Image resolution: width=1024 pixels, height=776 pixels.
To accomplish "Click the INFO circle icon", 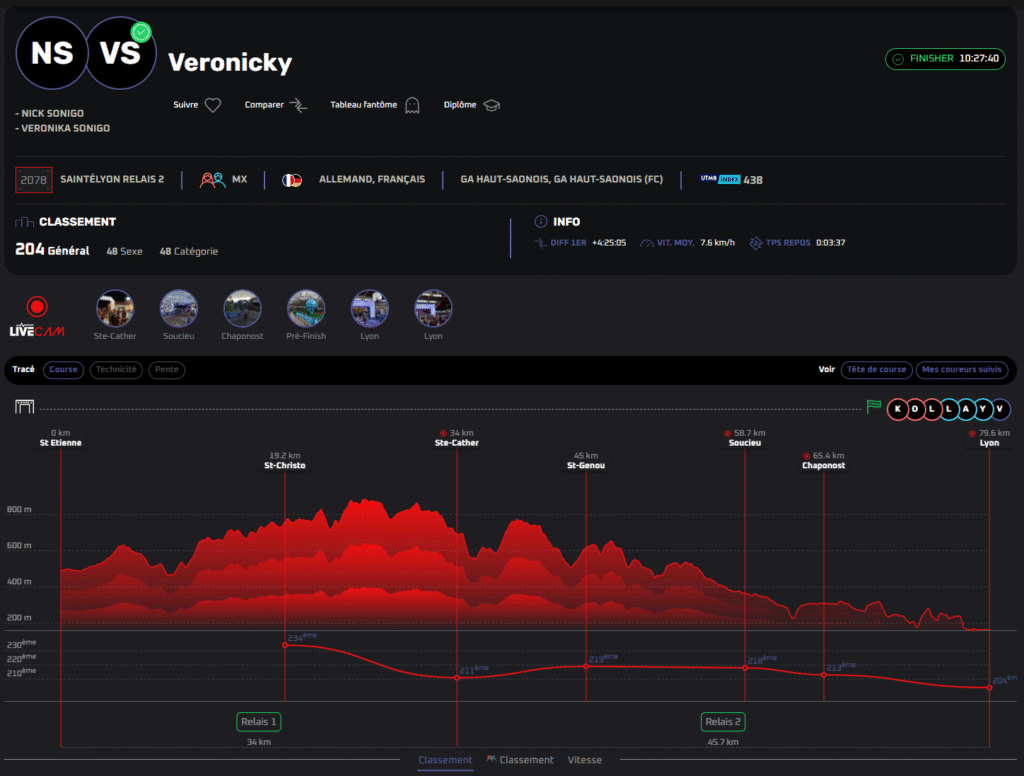I will point(541,222).
